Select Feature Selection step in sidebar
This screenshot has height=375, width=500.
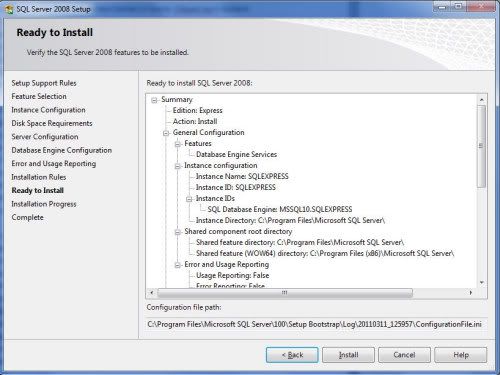click(39, 96)
